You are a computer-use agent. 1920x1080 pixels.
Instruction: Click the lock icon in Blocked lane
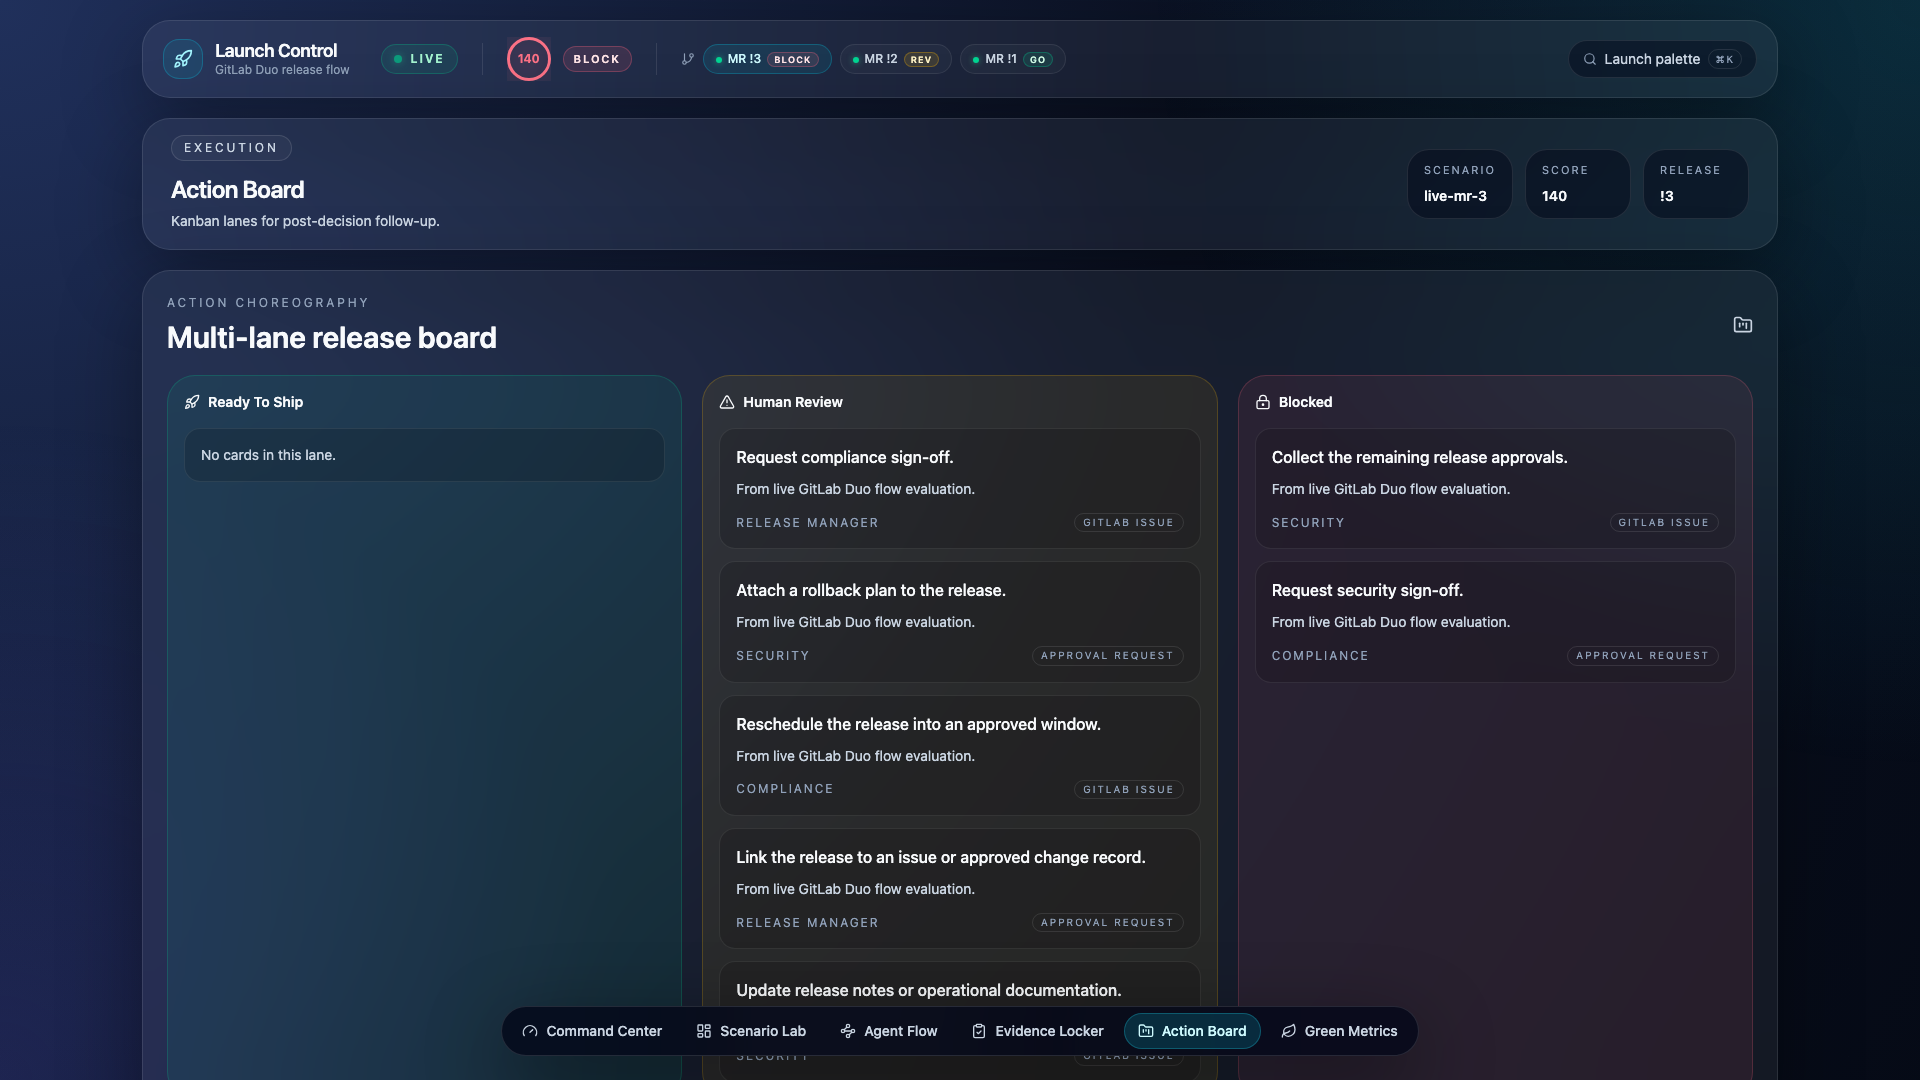pos(1263,402)
